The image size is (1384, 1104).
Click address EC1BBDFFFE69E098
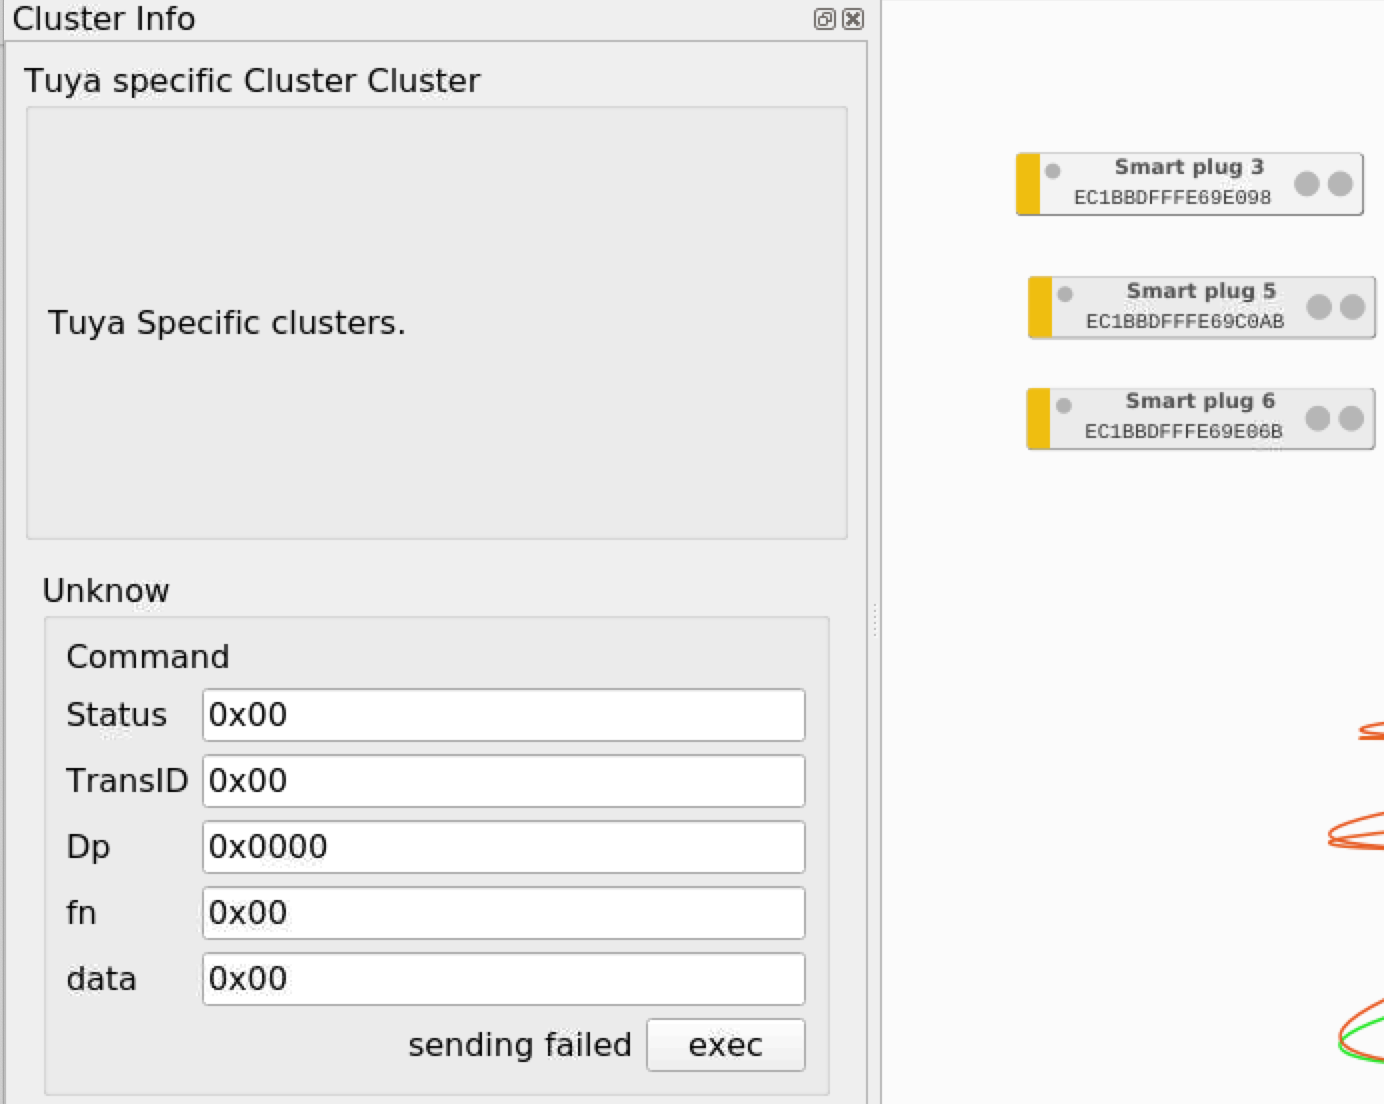[1172, 198]
